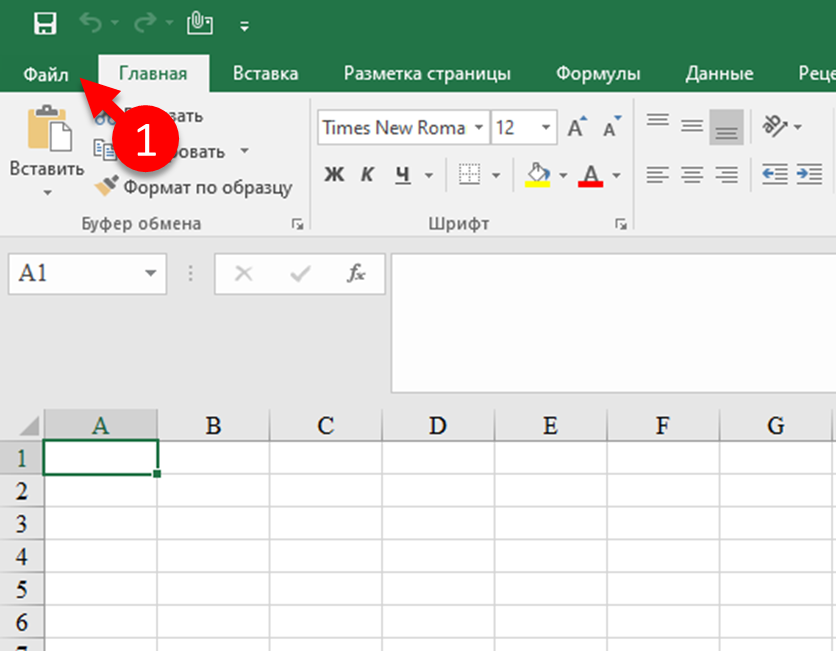The width and height of the screenshot is (836, 651).
Task: Select column C header
Action: pyautogui.click(x=326, y=425)
